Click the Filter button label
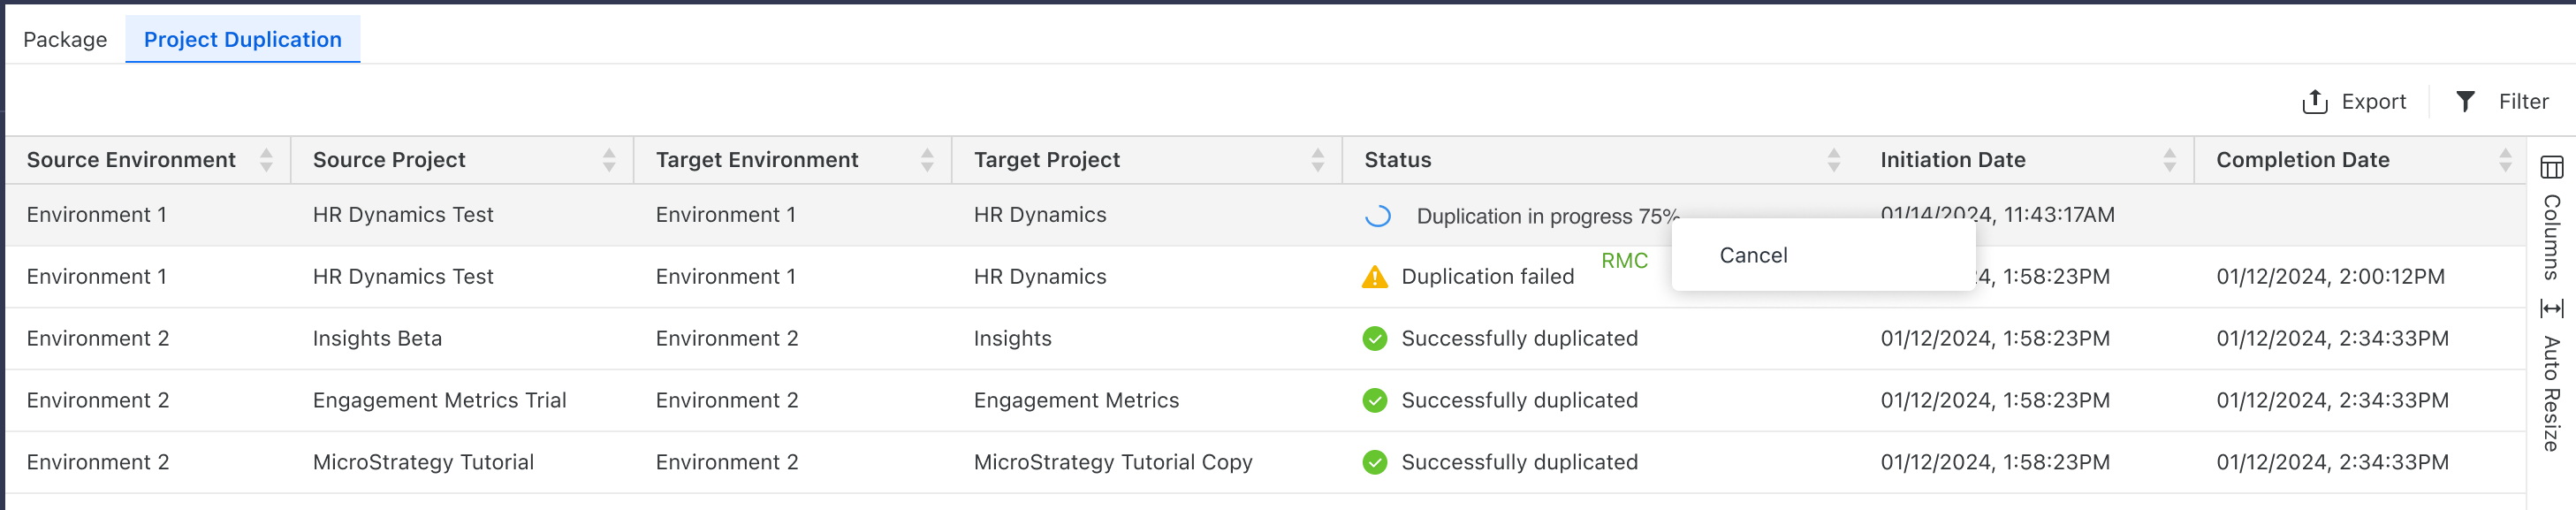2576x510 pixels. (x=2523, y=102)
